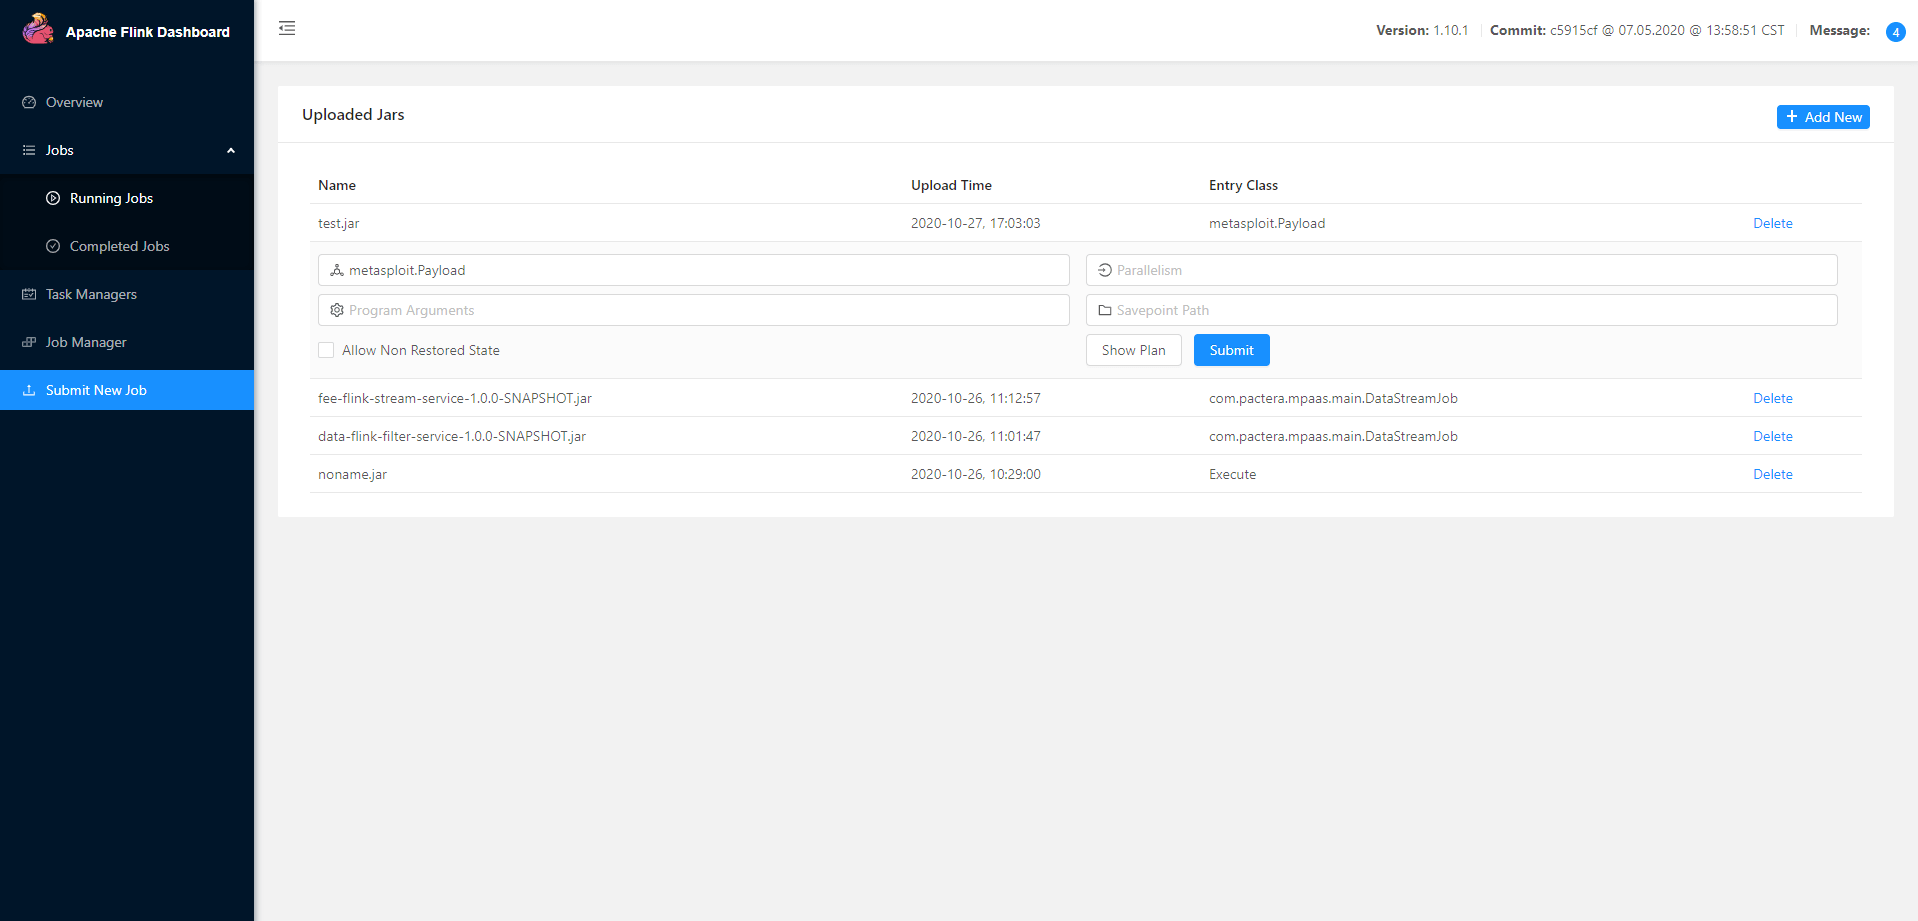Open Running Jobs page
This screenshot has width=1918, height=921.
(111, 198)
